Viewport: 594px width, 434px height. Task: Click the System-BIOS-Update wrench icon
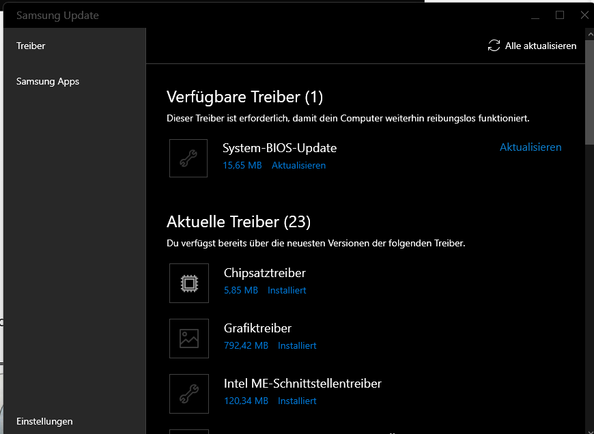pyautogui.click(x=188, y=158)
